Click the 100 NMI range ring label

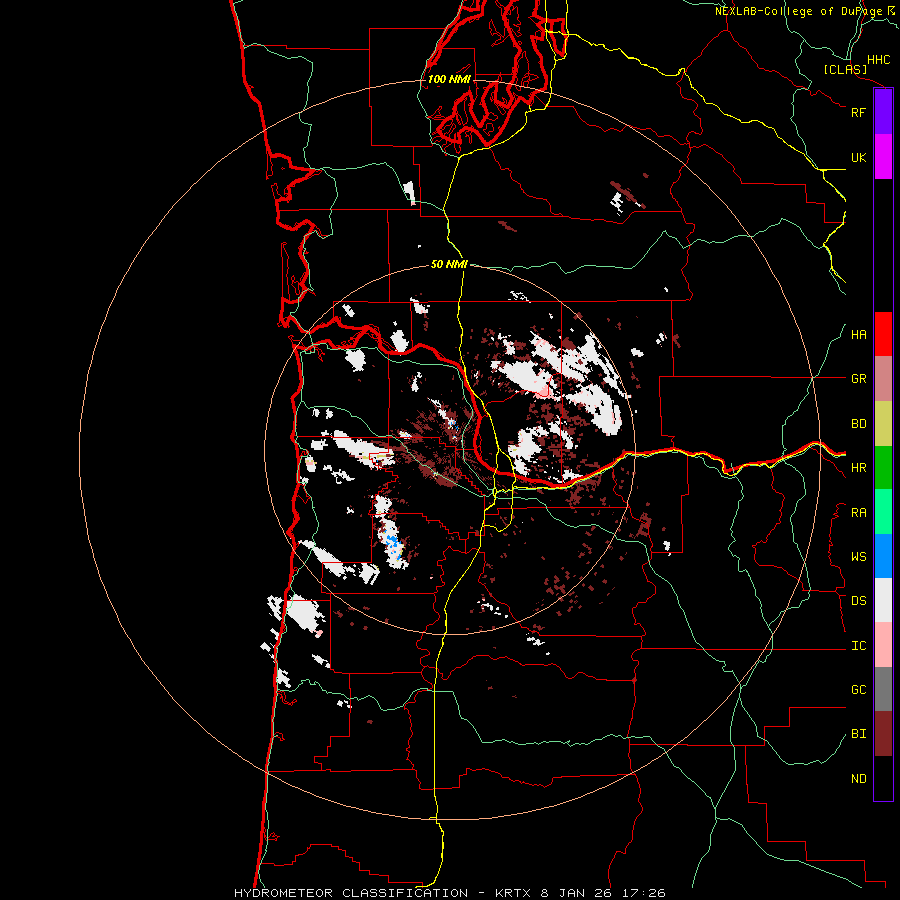tap(449, 79)
